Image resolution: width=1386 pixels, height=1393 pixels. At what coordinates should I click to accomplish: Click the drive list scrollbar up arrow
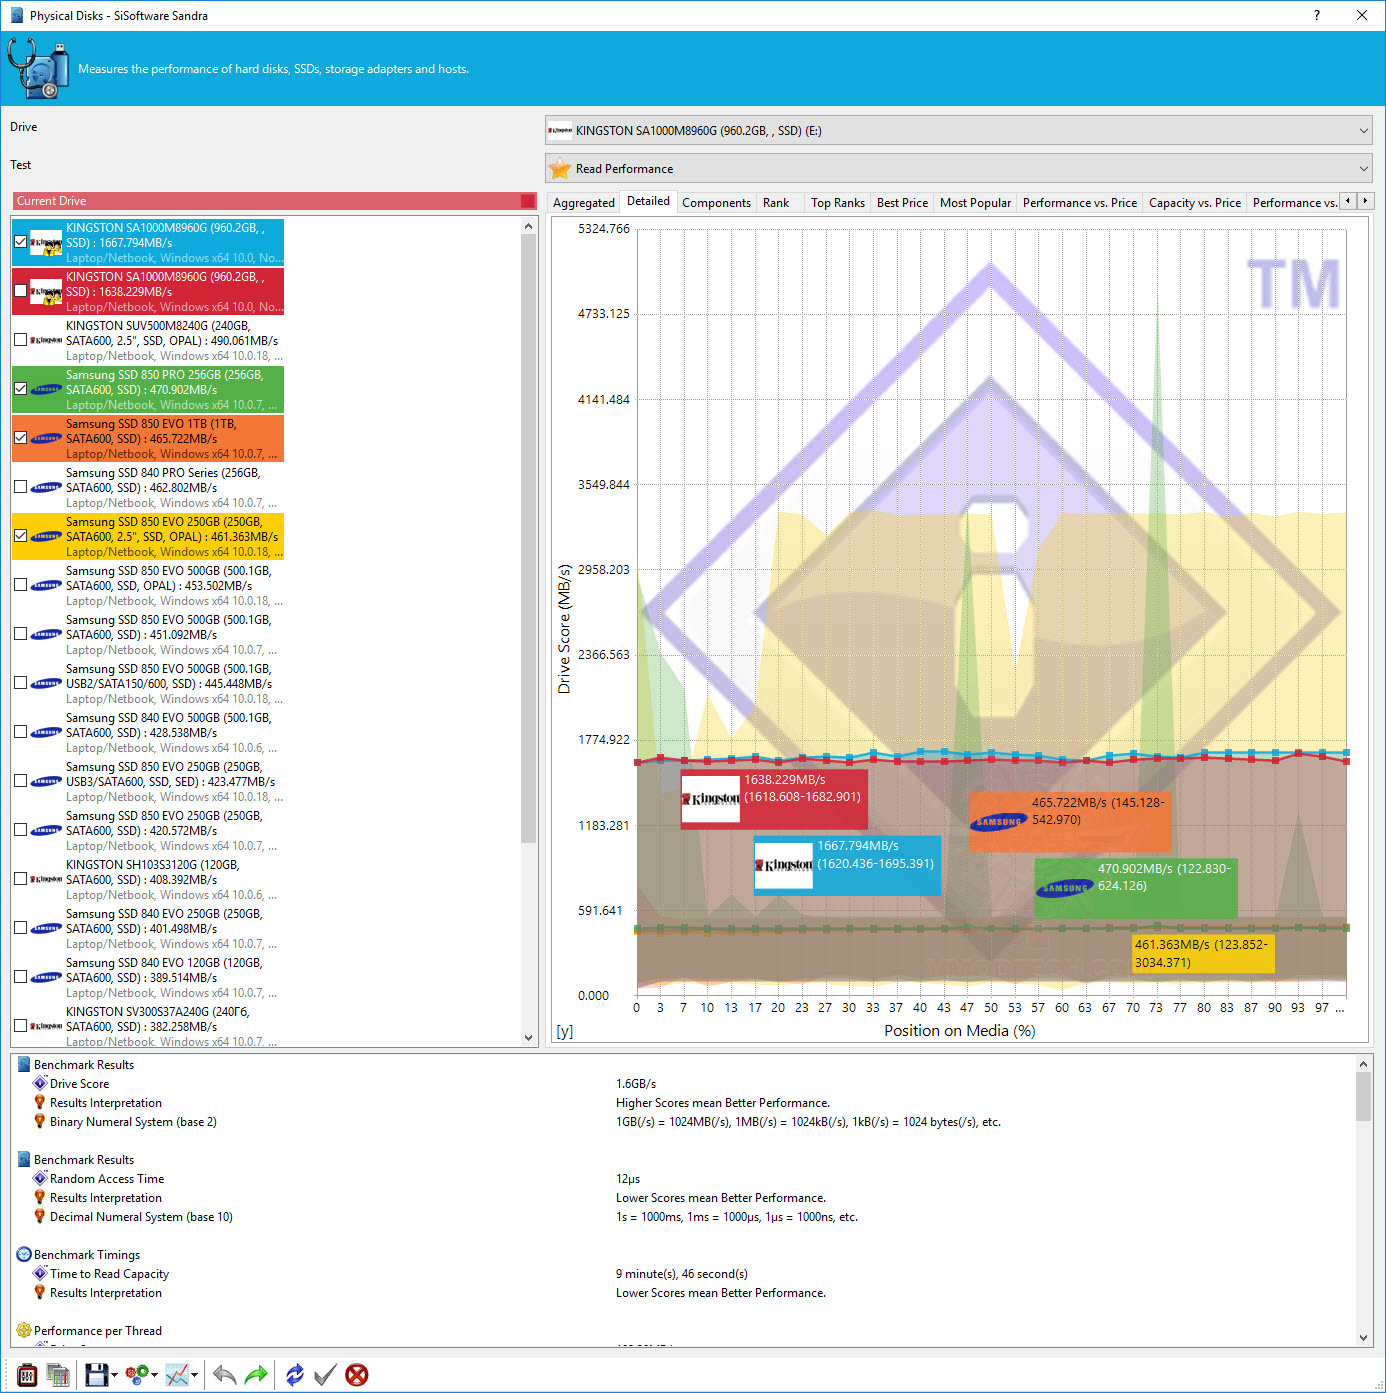529,227
